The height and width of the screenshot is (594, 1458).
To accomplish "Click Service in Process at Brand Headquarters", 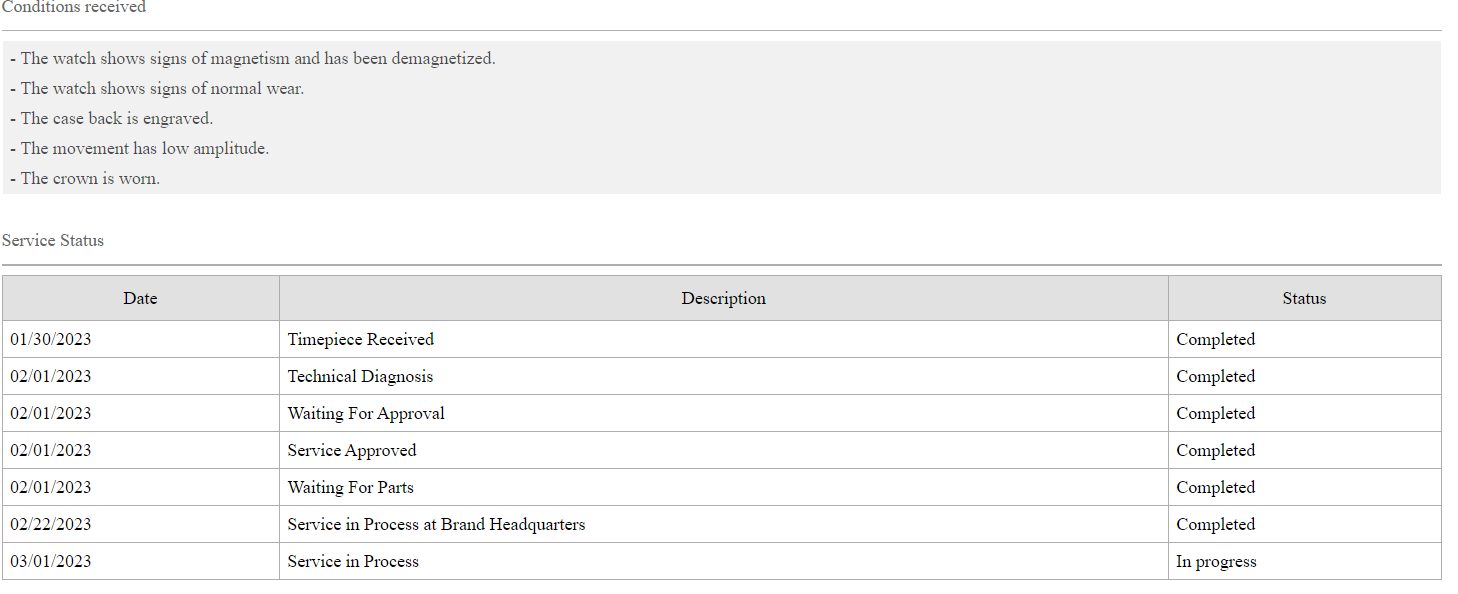I will pyautogui.click(x=436, y=524).
